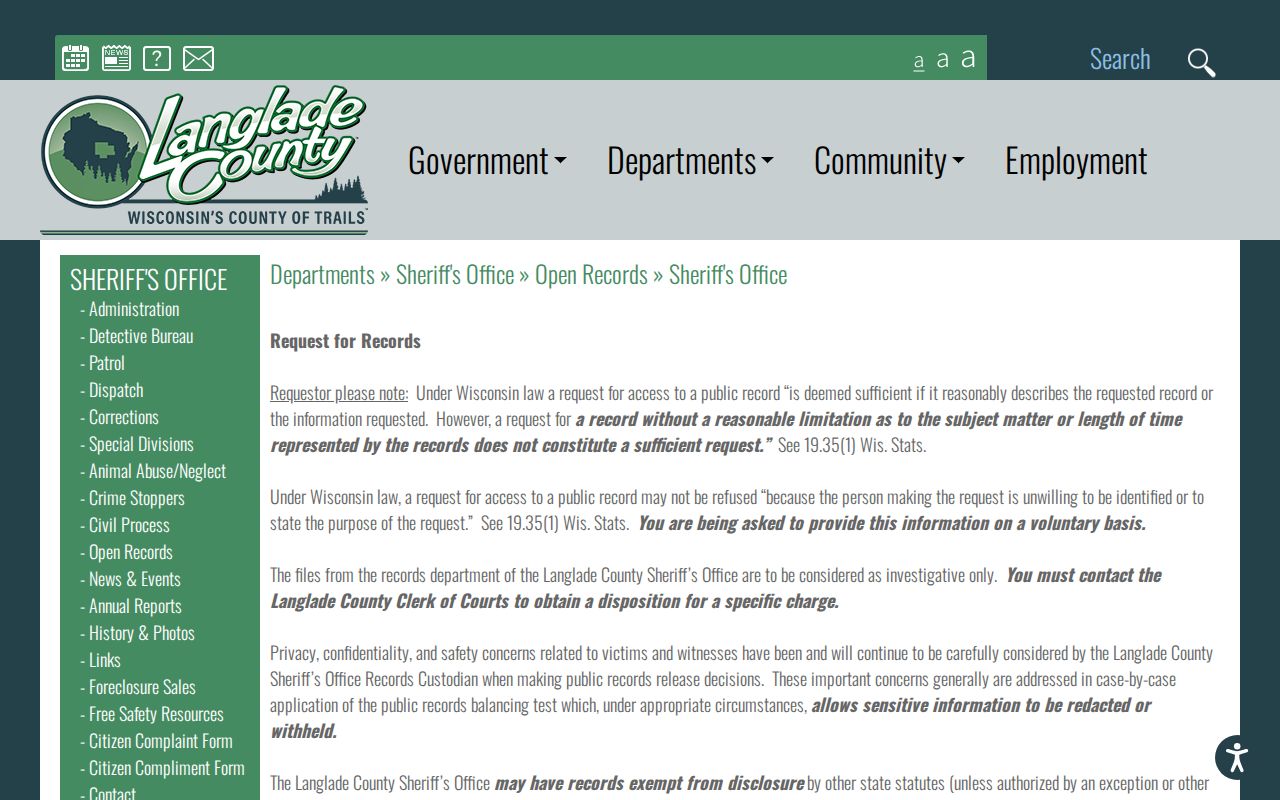Image resolution: width=1280 pixels, height=800 pixels.
Task: Open the Foreclosure Sales link
Action: click(x=142, y=687)
